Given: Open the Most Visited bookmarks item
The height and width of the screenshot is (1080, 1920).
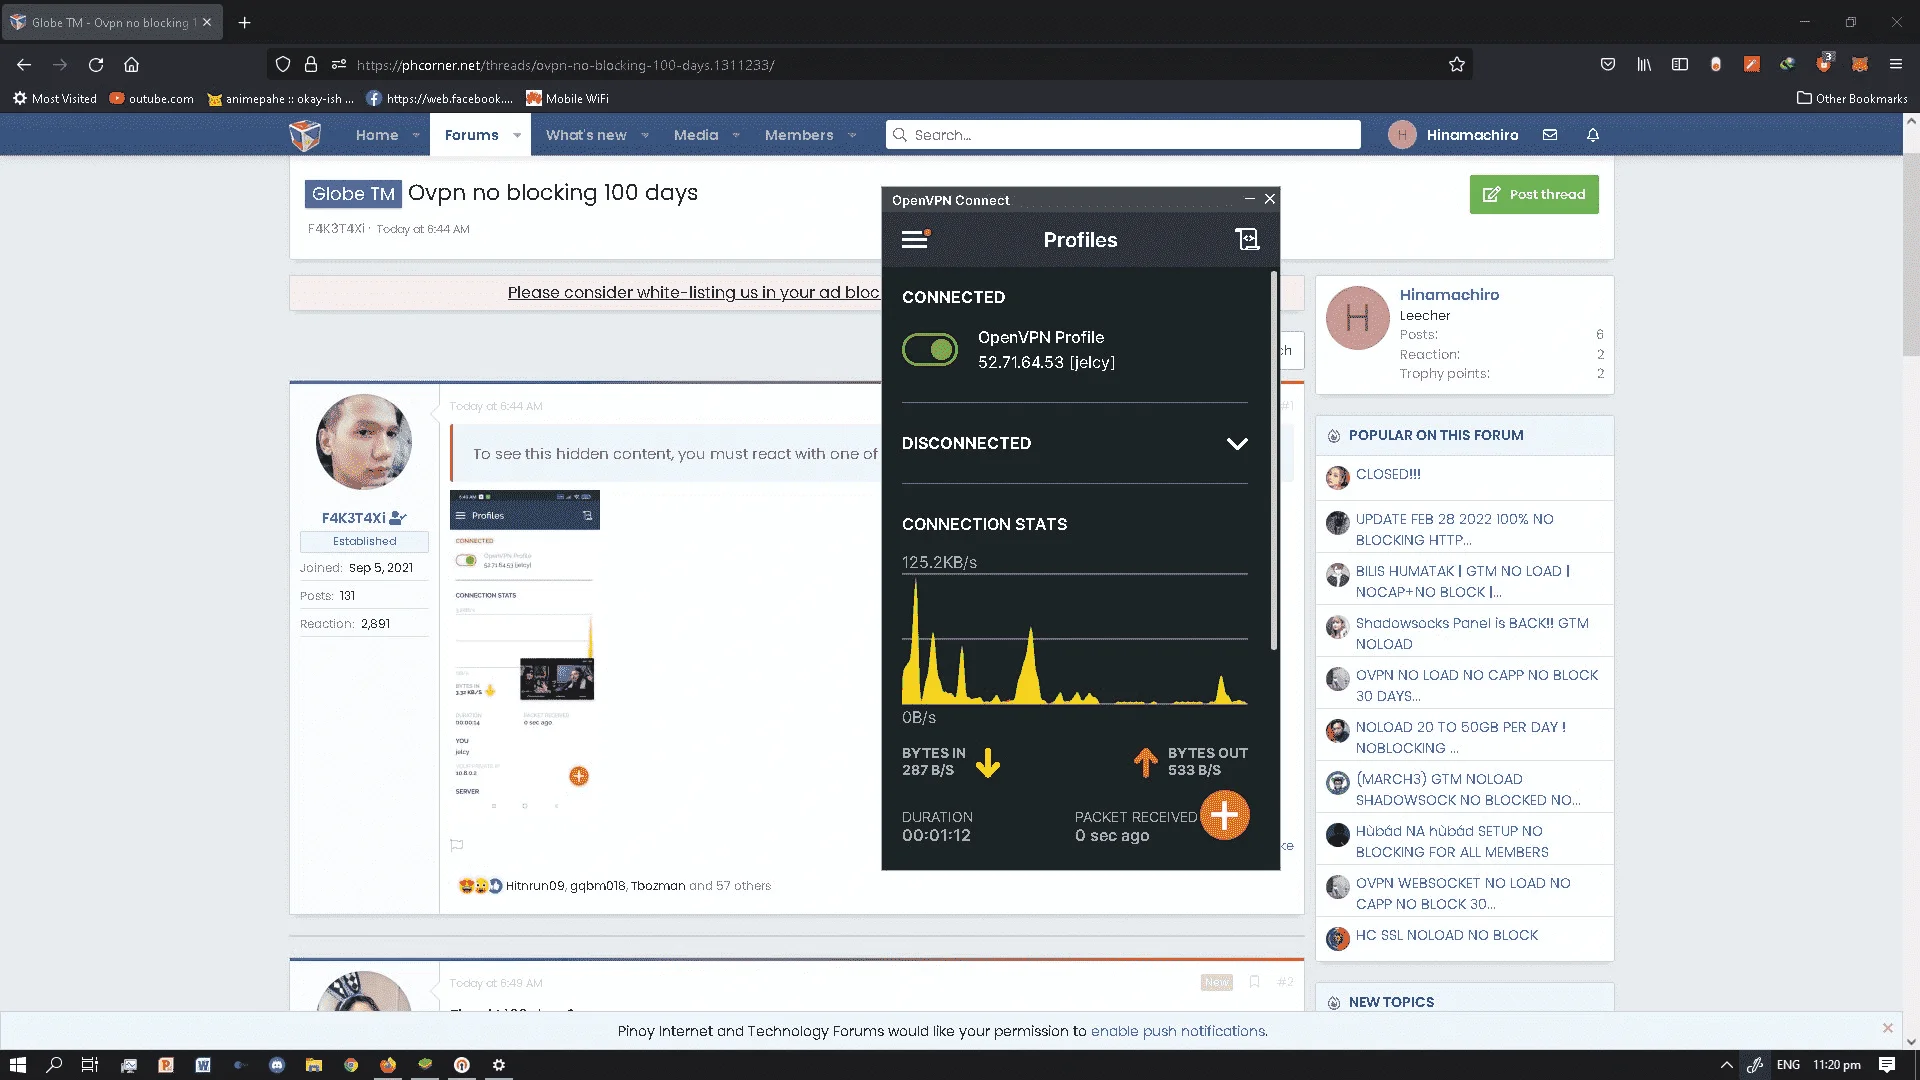Looking at the screenshot, I should (55, 98).
